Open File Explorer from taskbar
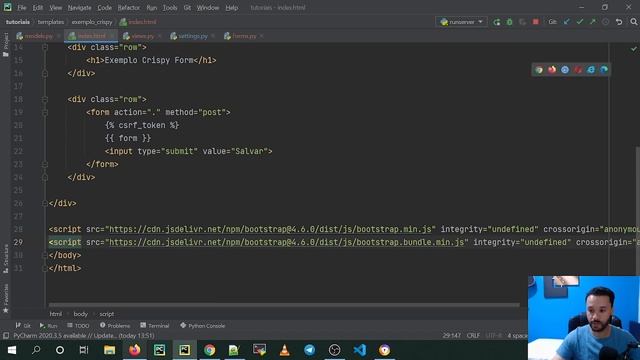Viewport: 640px width, 360px height. (109, 350)
